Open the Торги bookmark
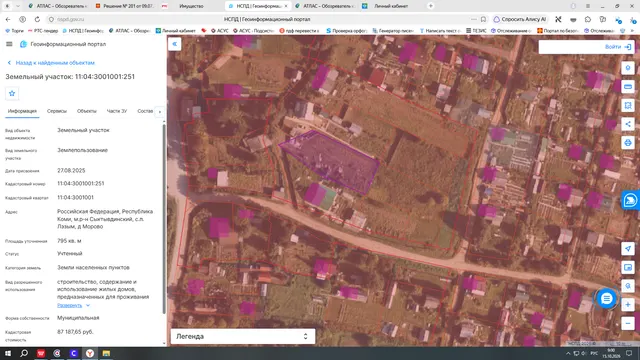Image resolution: width=640 pixels, height=360 pixels. point(15,31)
